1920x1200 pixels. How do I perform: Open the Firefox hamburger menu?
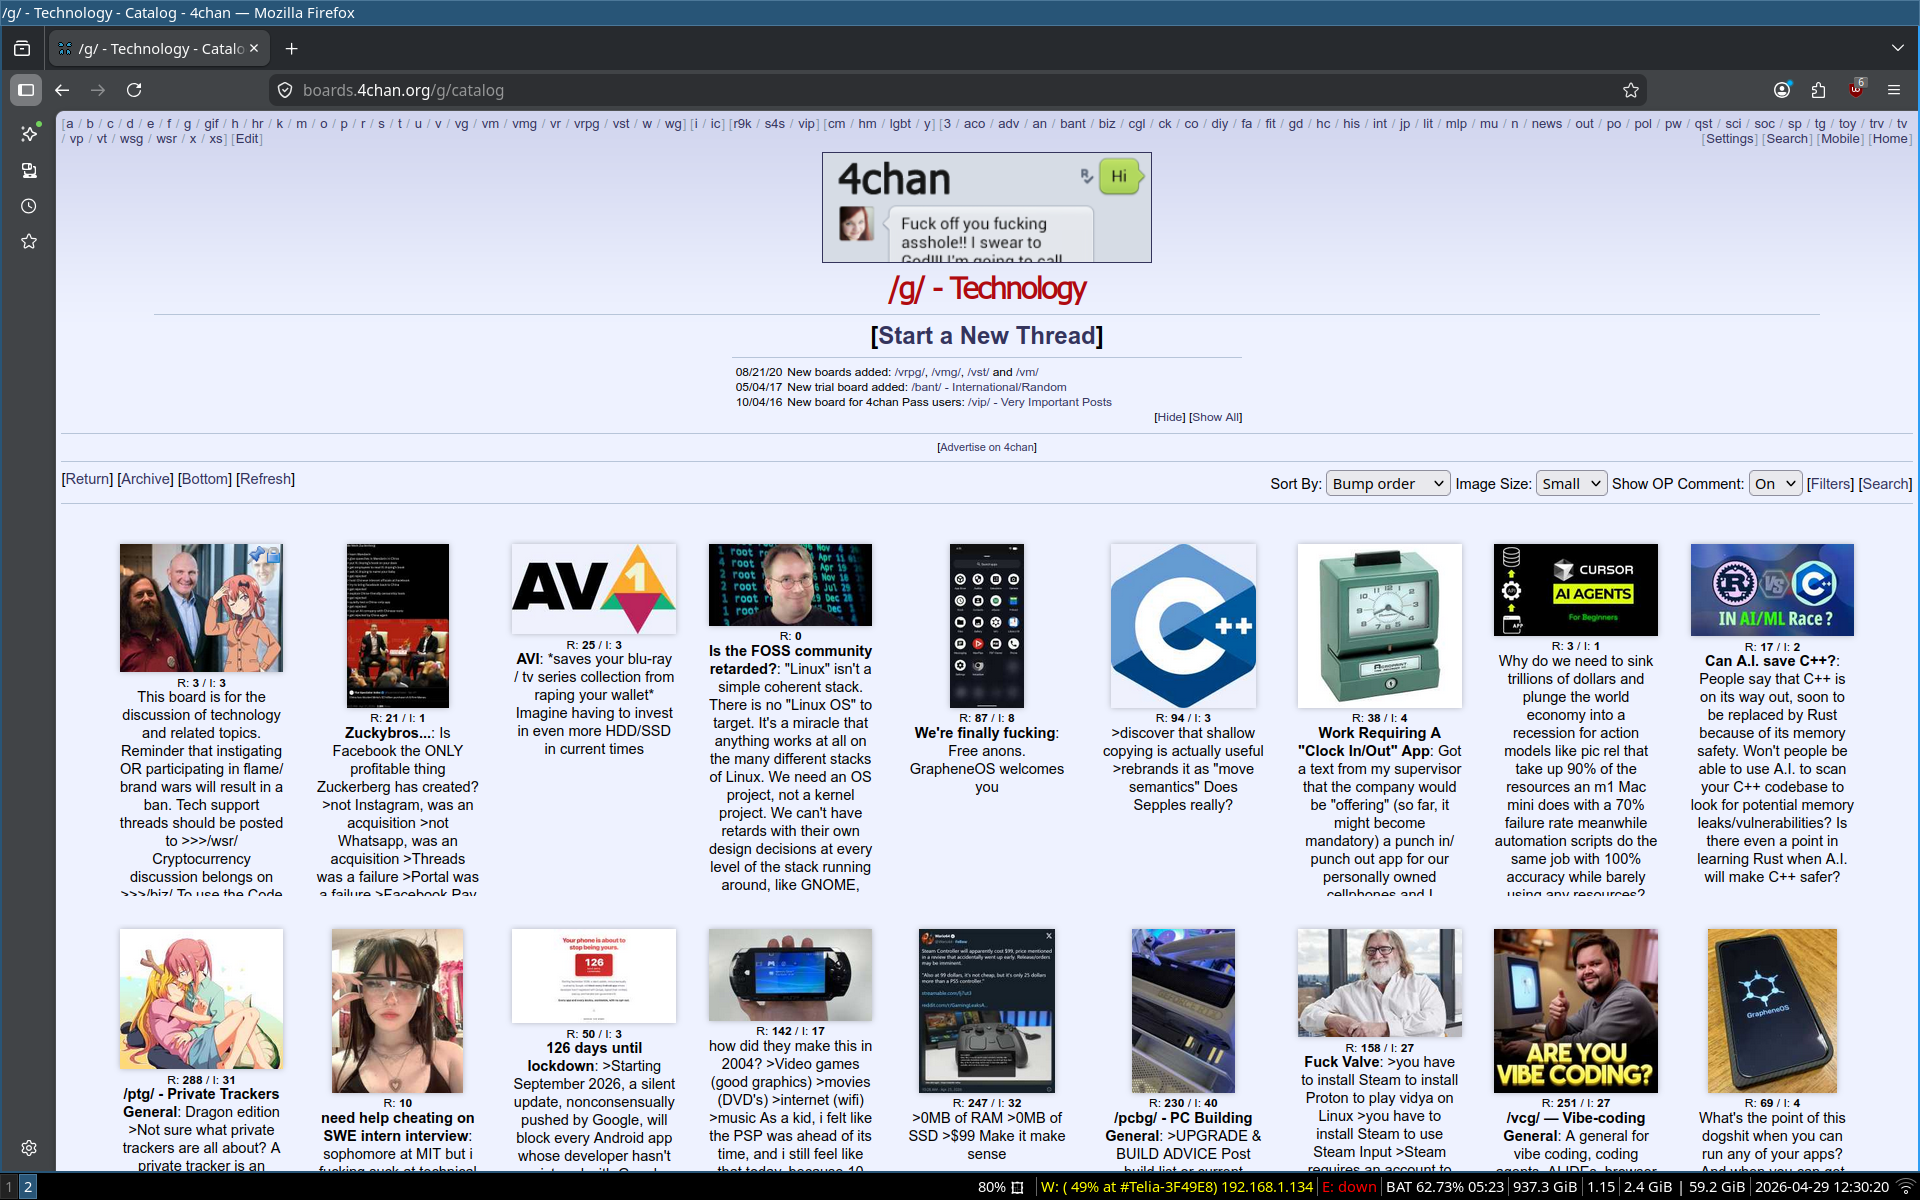click(x=1893, y=90)
